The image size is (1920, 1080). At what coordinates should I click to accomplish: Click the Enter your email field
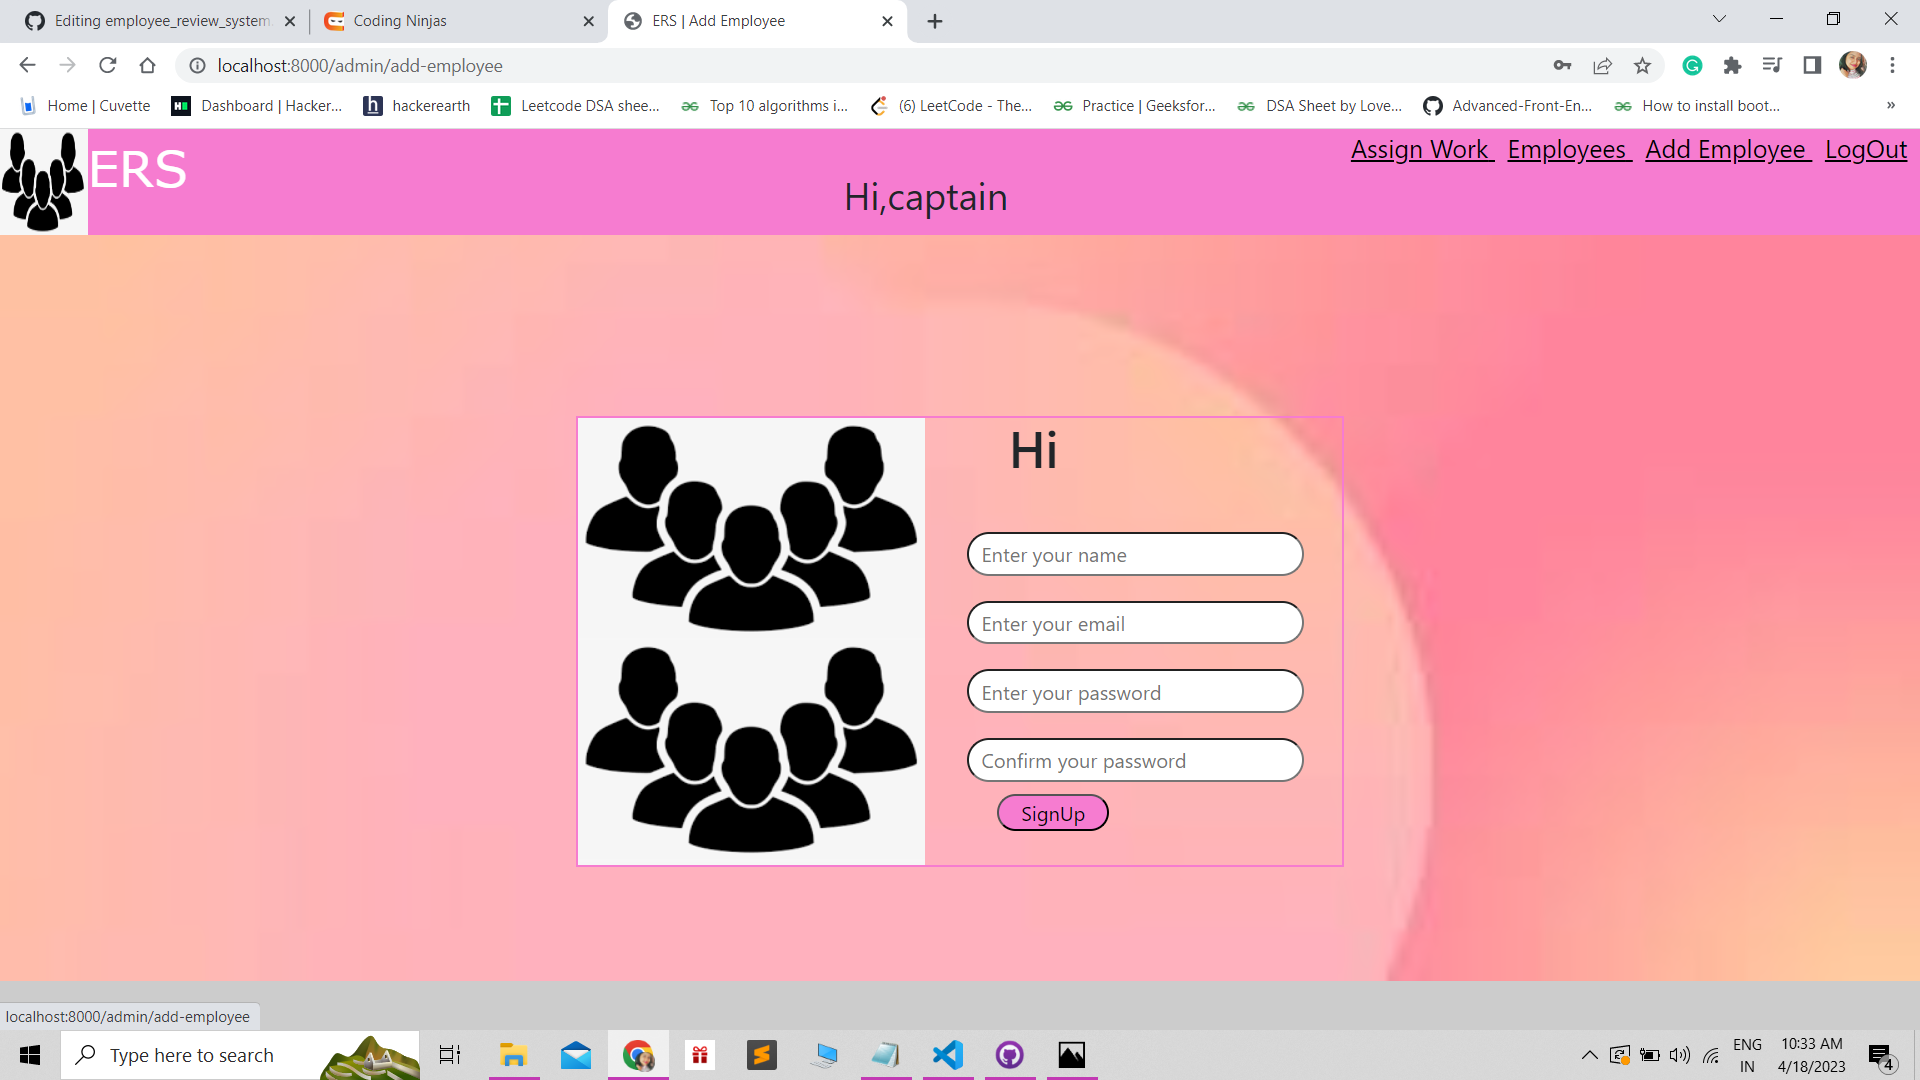[x=1134, y=622]
